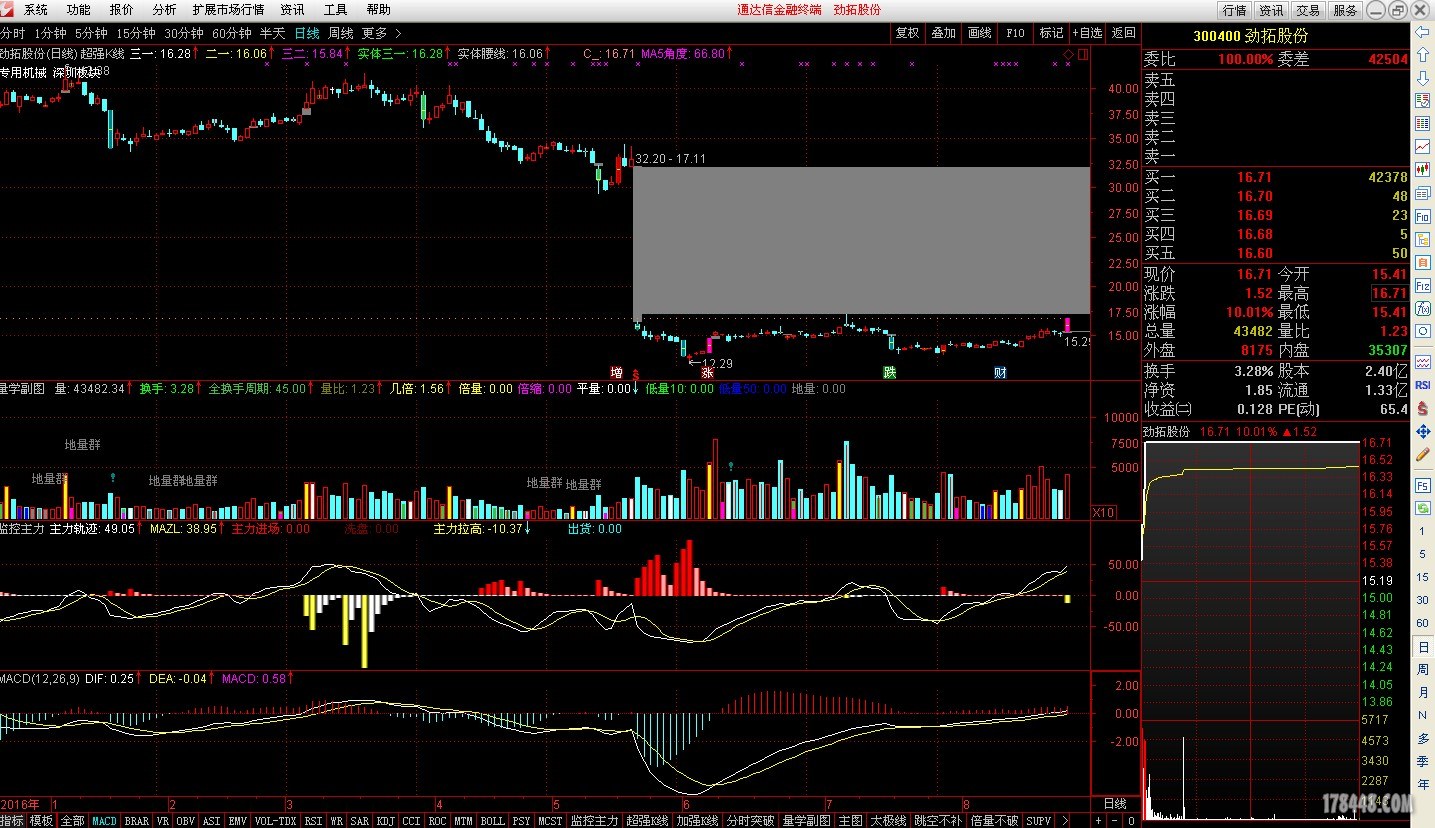The image size is (1435, 828).
Task: Click the down arrow icon in right sidebar
Action: [x=1422, y=78]
